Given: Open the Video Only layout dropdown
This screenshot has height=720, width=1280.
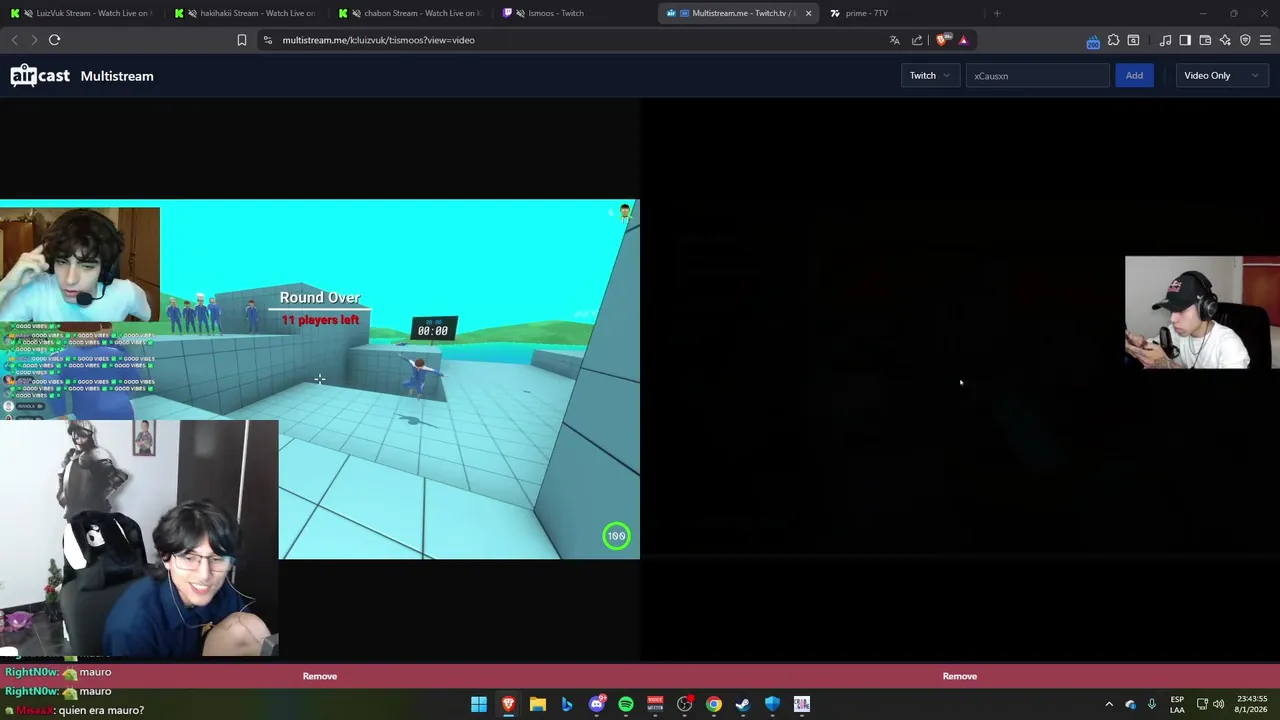Looking at the screenshot, I should [1221, 76].
